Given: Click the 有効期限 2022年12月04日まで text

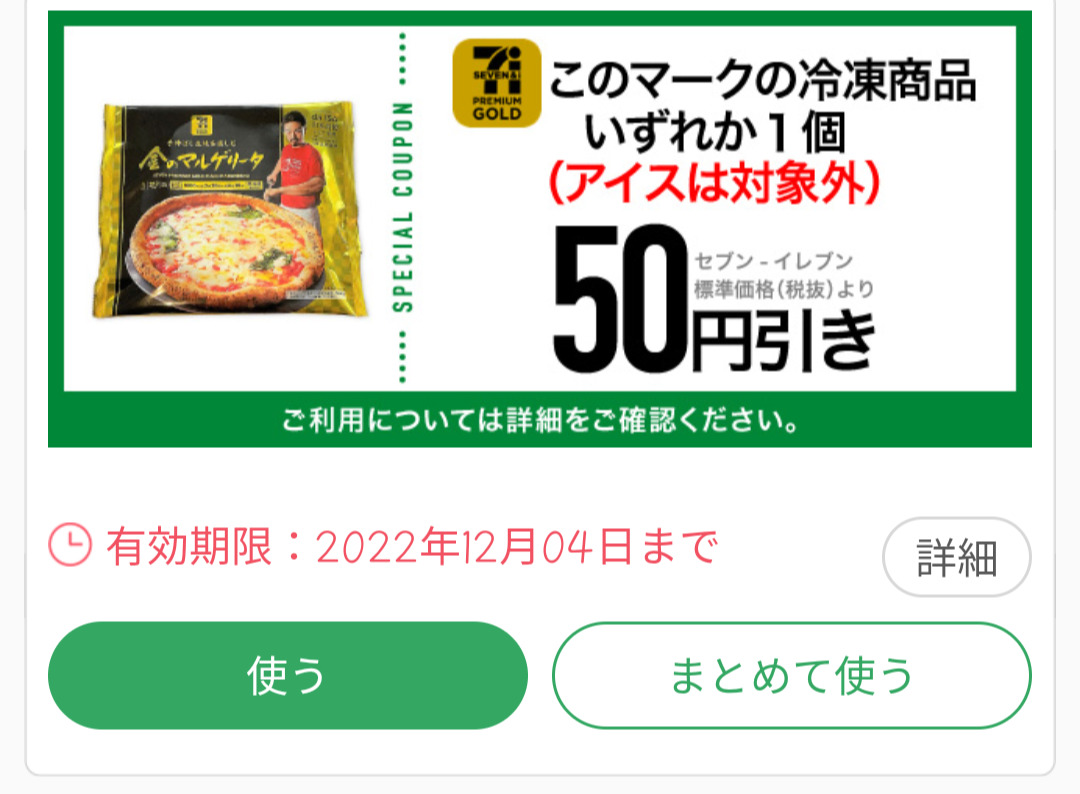Looking at the screenshot, I should [412, 547].
